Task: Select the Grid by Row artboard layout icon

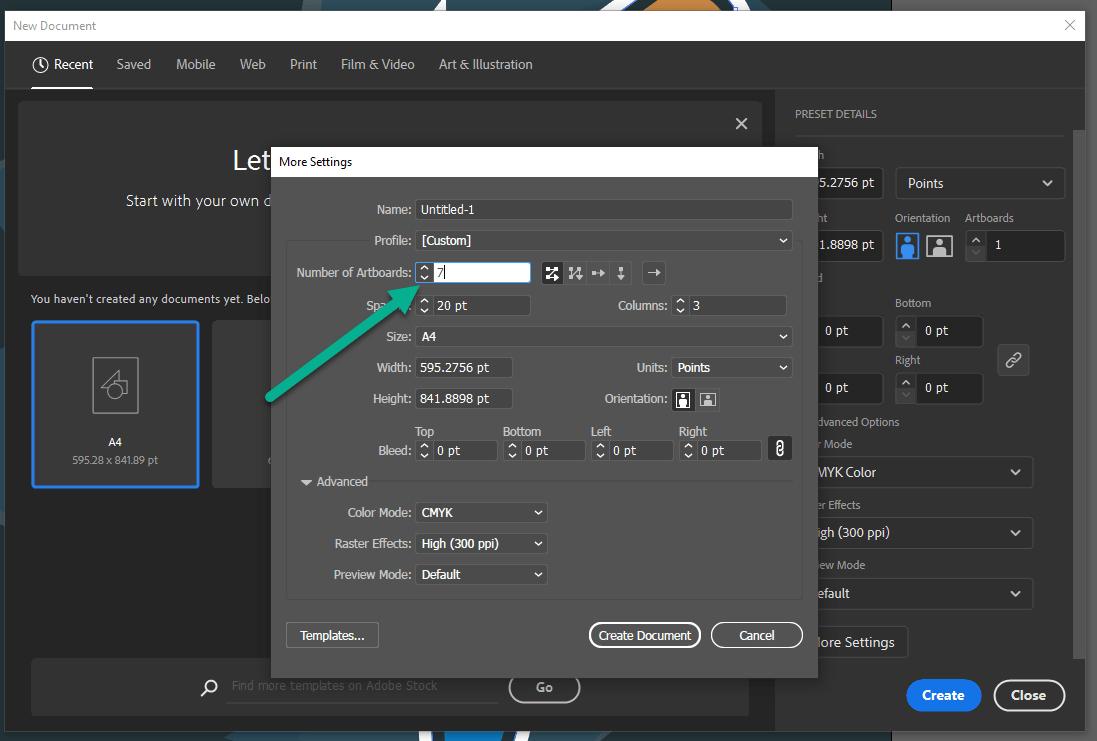Action: [552, 272]
